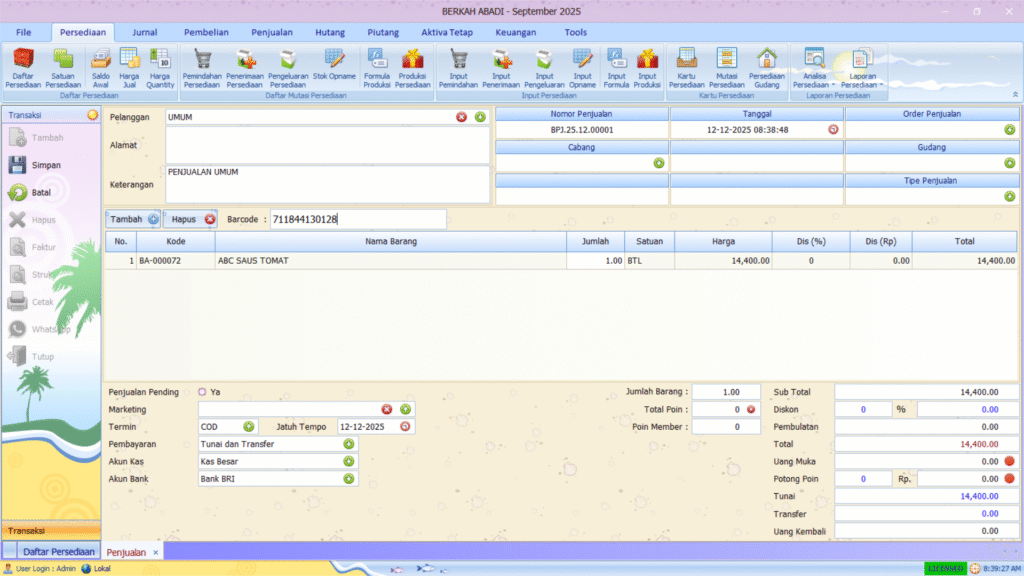Open the Akun Bank selection dropdown

tap(349, 479)
